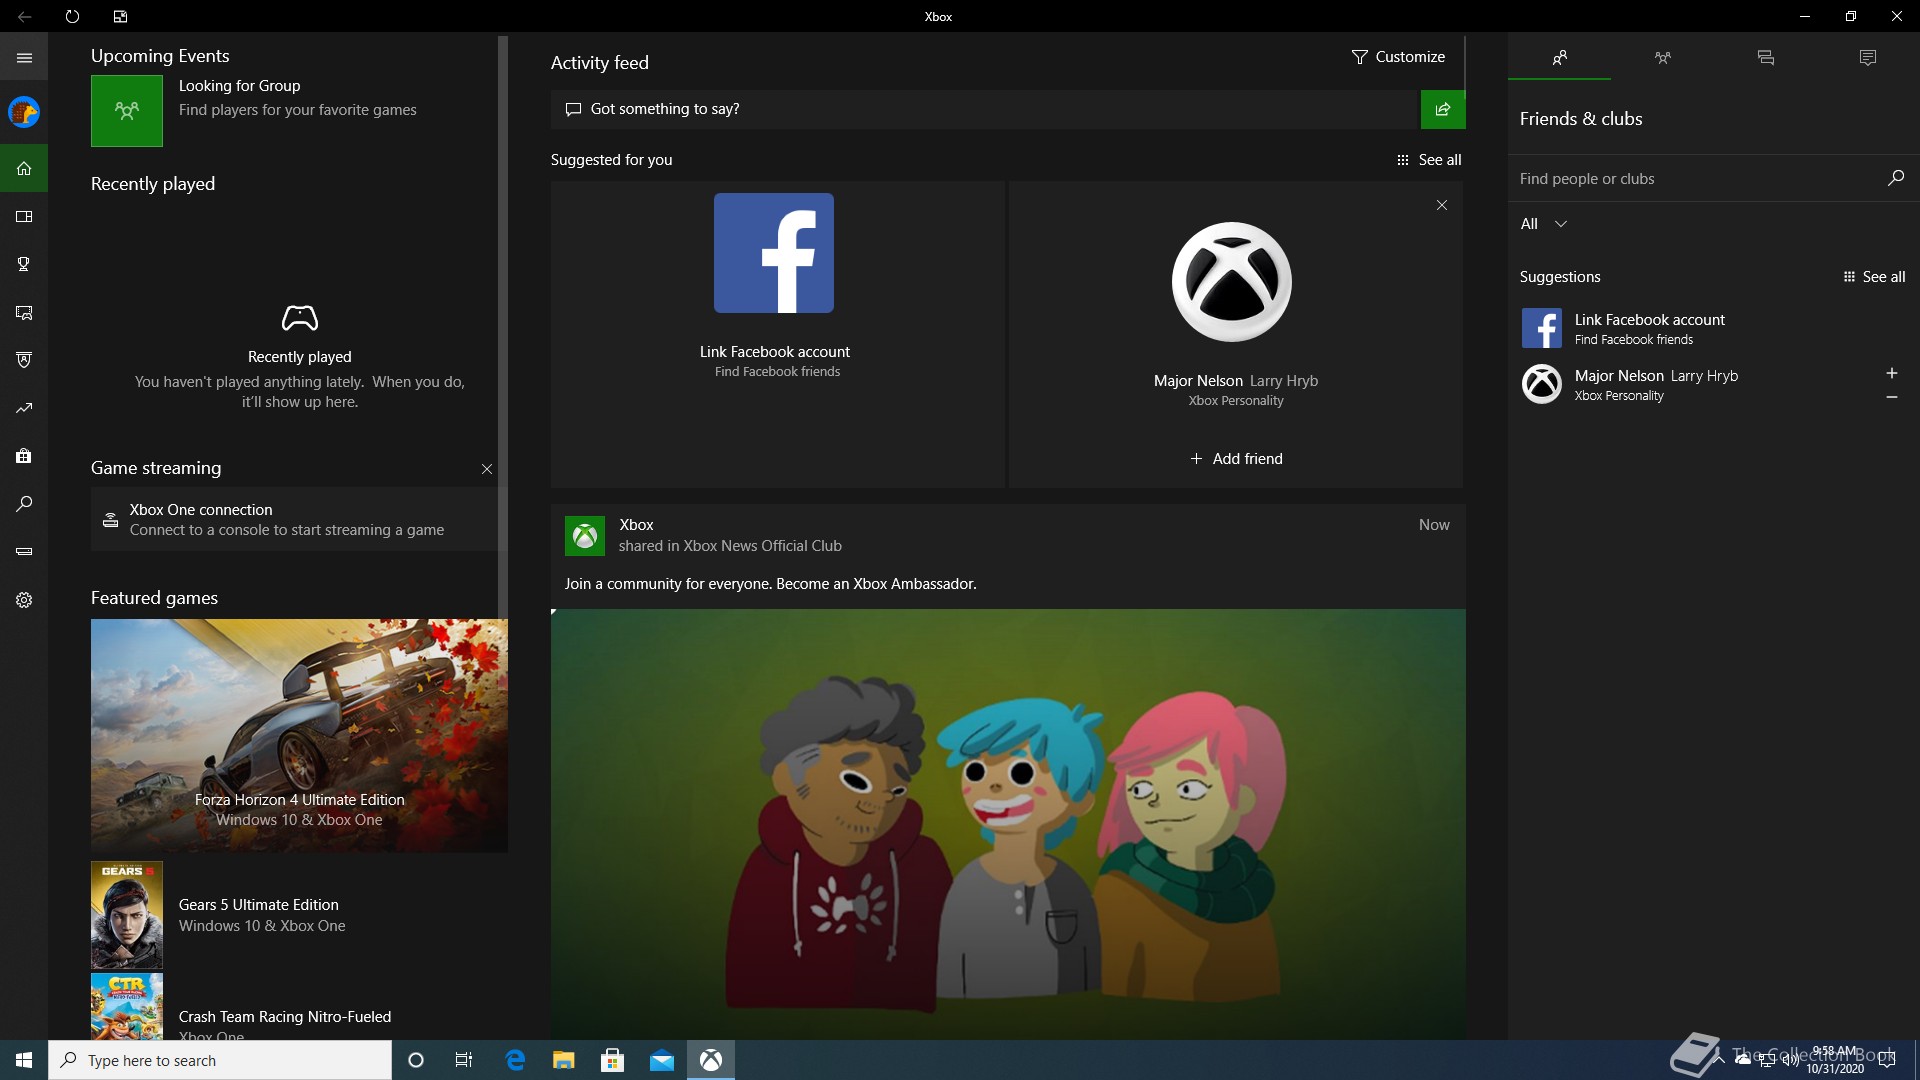Switch to Activity alerts tab icon
The width and height of the screenshot is (1920, 1080).
(x=1868, y=58)
